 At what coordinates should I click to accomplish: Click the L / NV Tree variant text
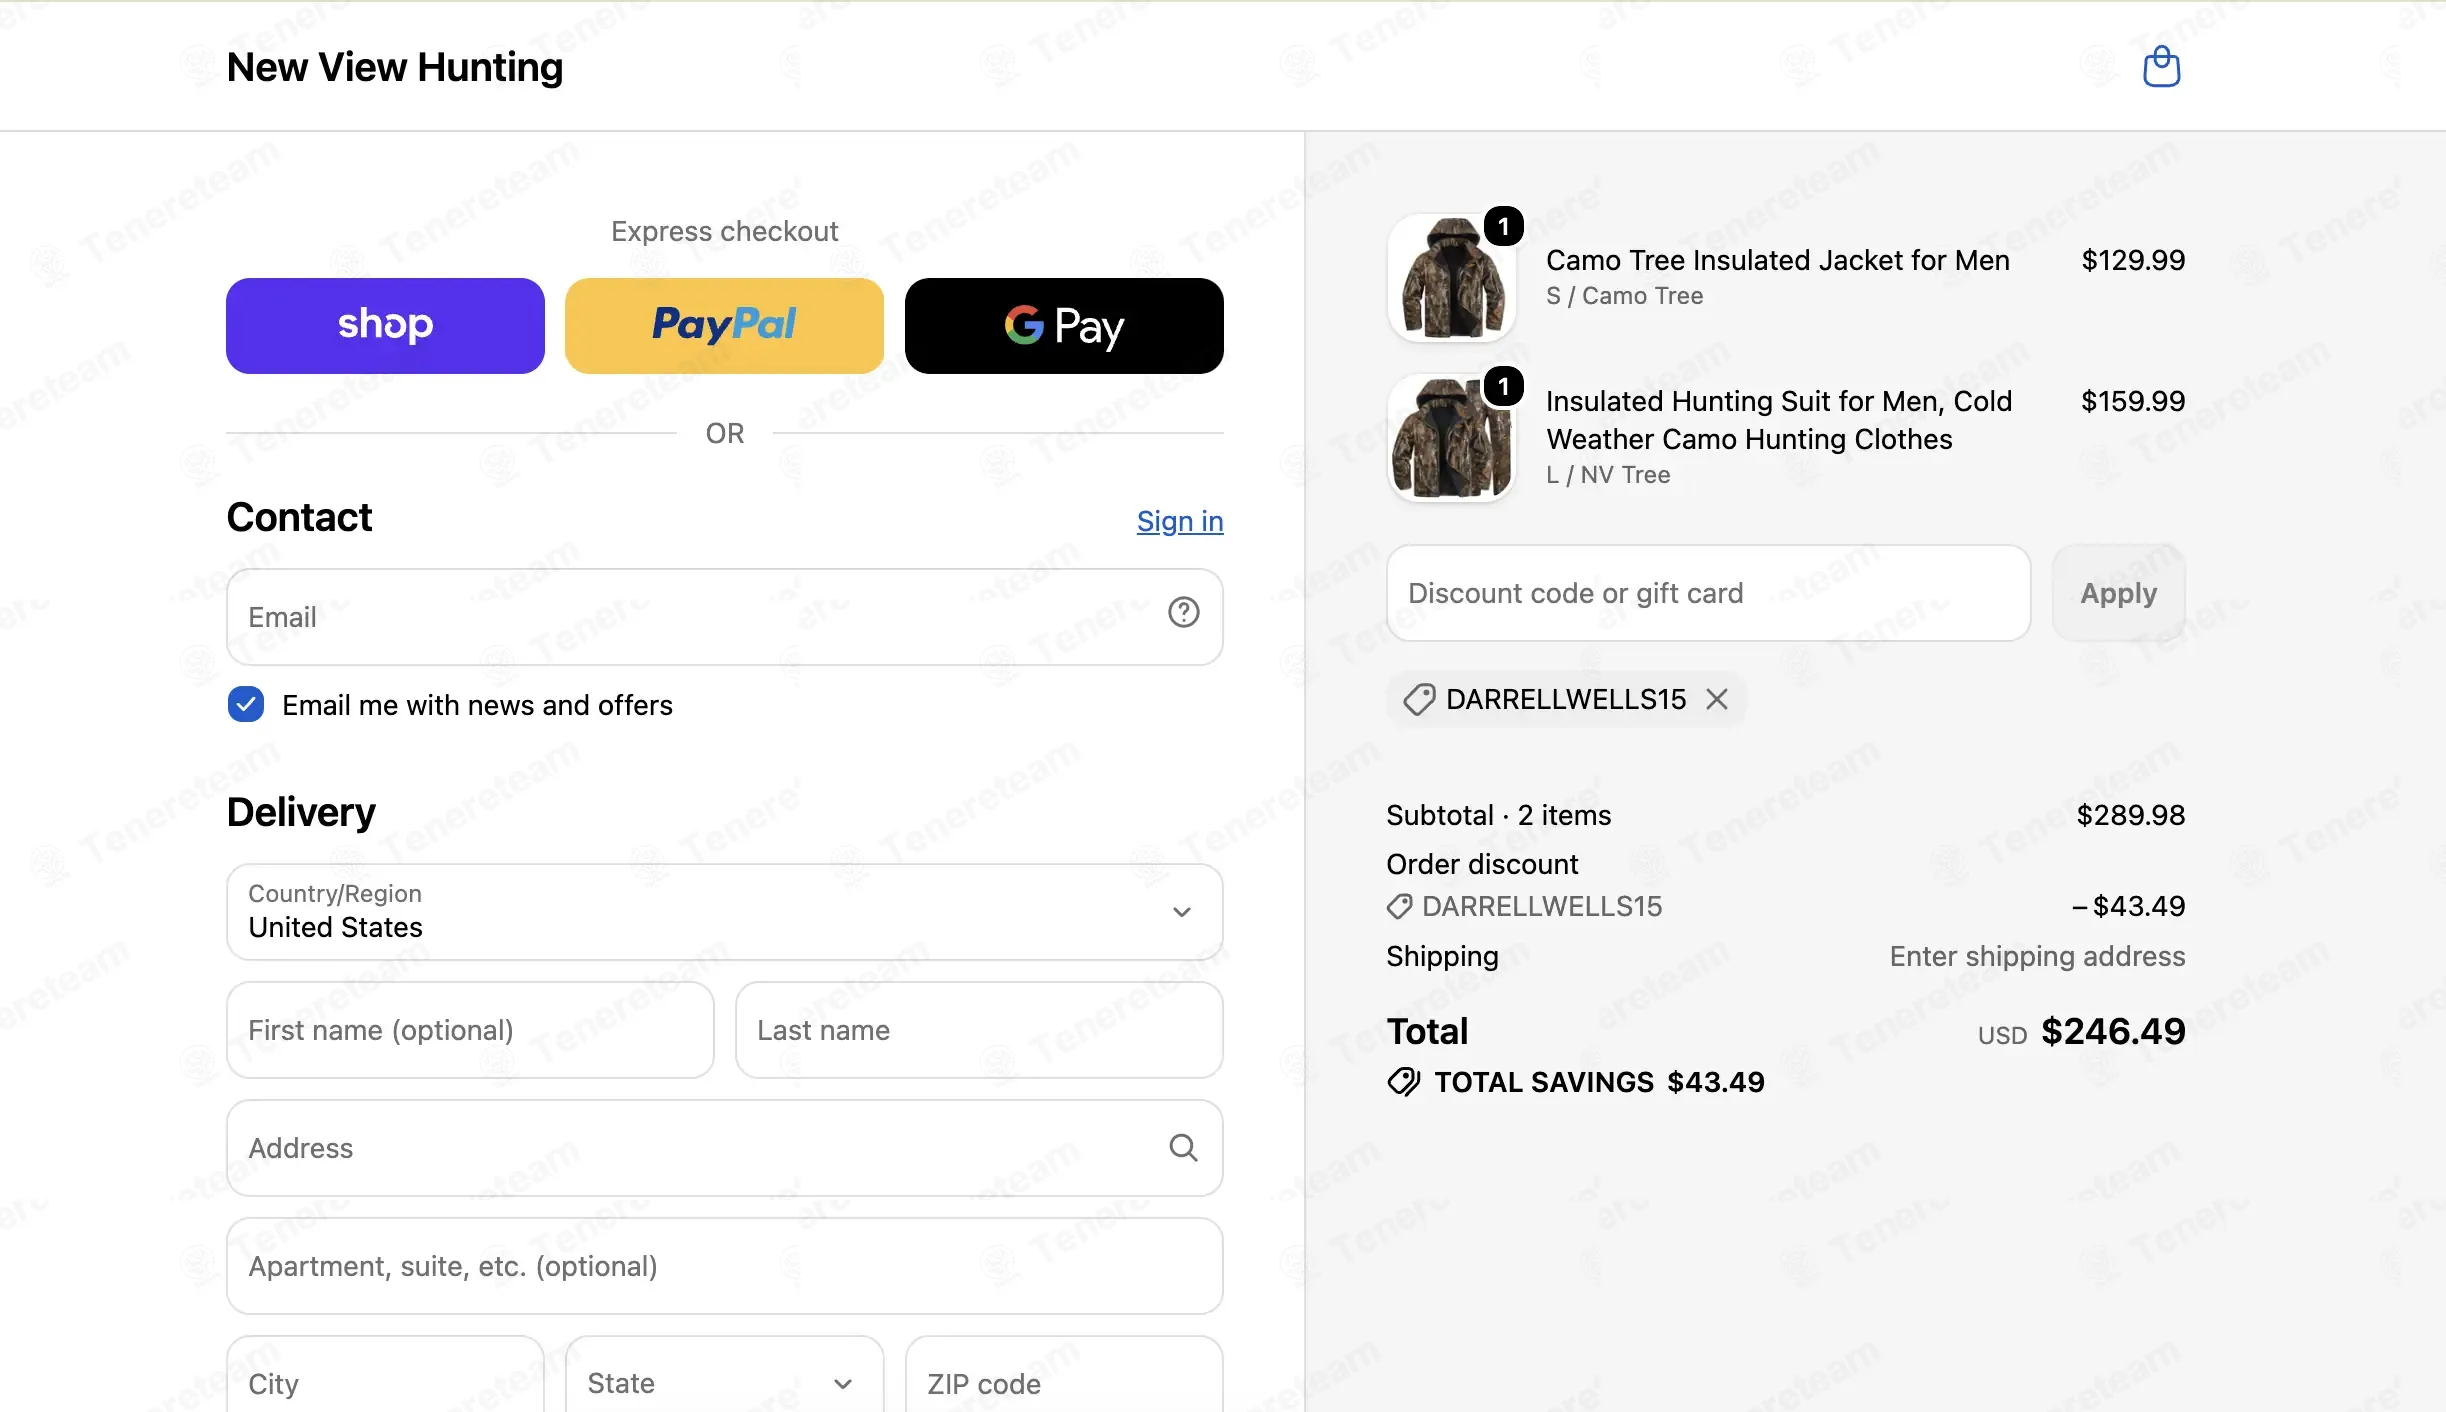pyautogui.click(x=1608, y=475)
